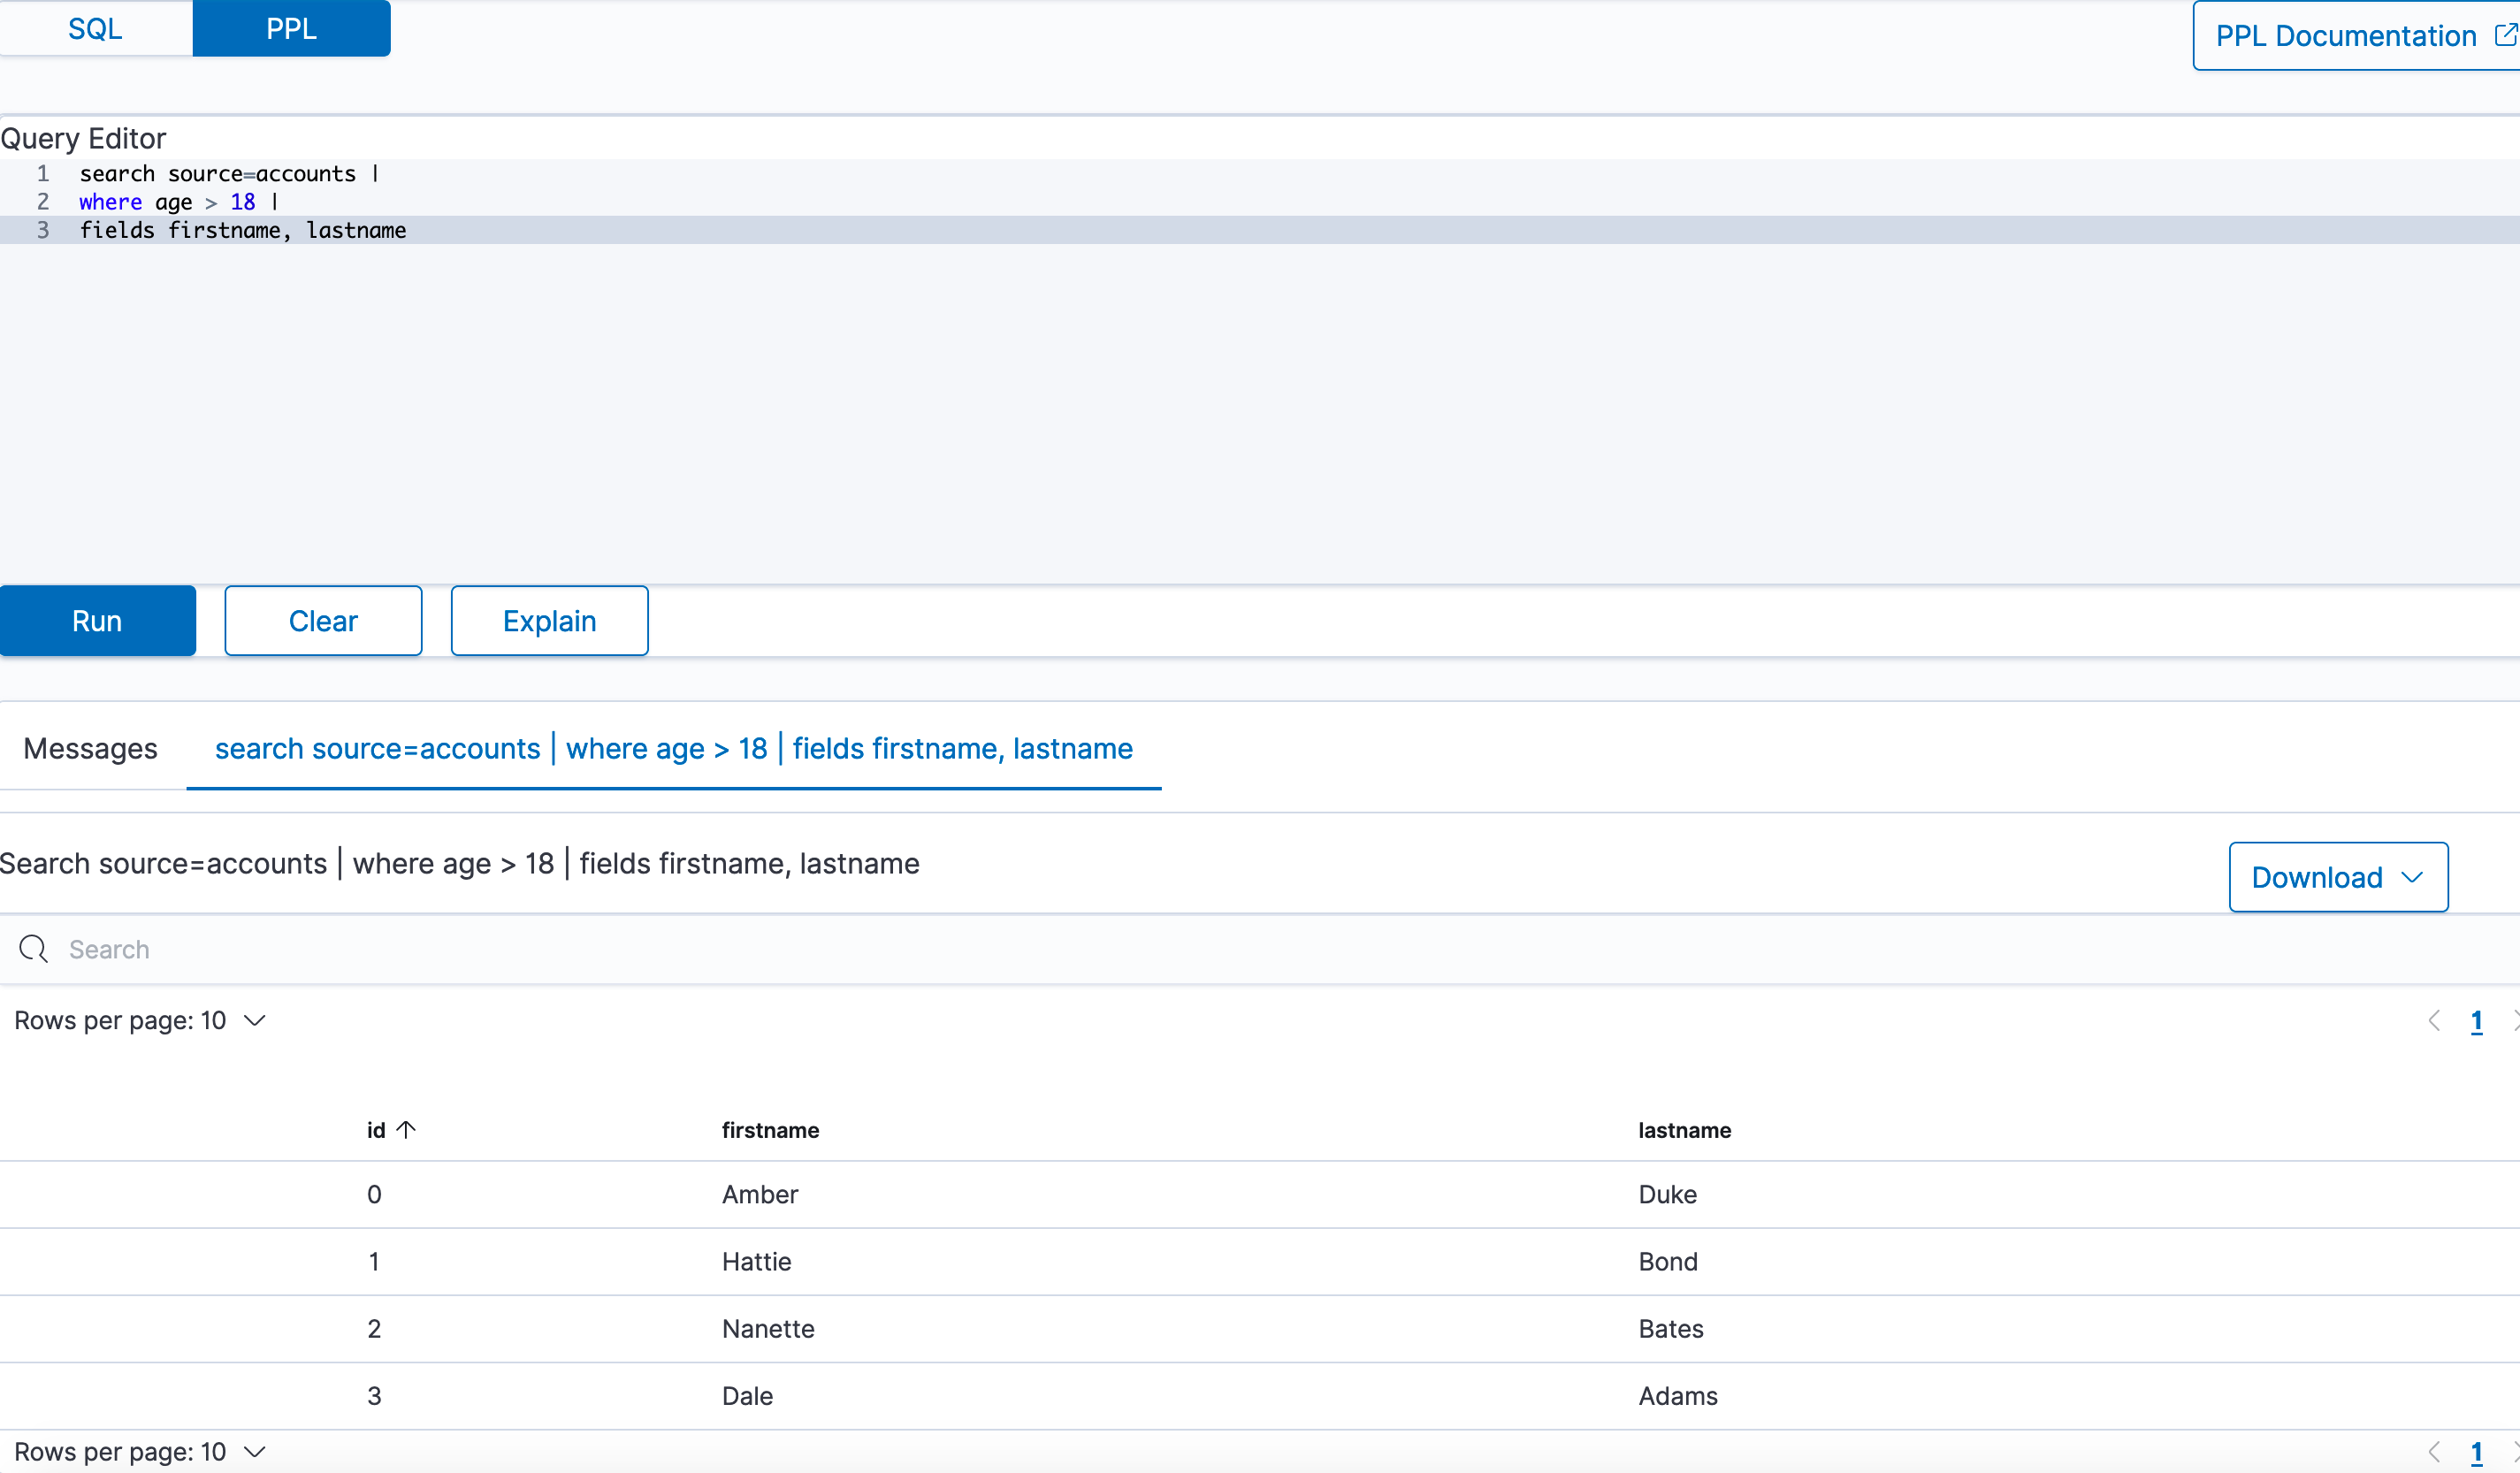Toggle the id column sort arrow
Screen dimensions: 2520x1473
(x=406, y=1128)
